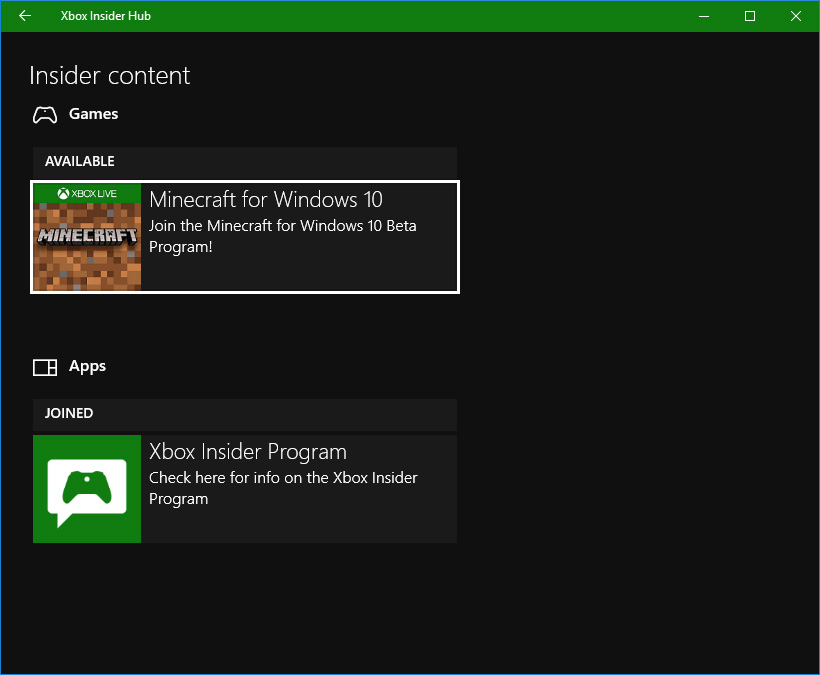
Task: Click the JOINED group header
Action: (x=69, y=413)
